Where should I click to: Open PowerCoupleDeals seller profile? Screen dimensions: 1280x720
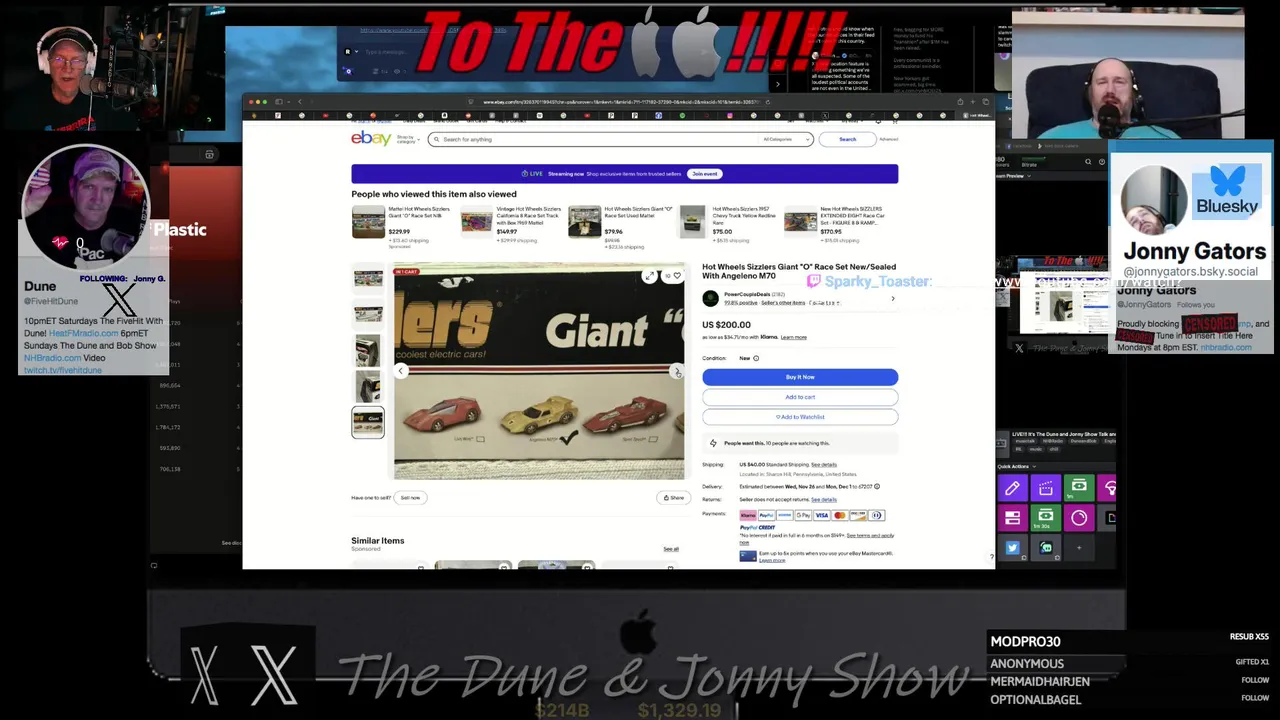[747, 294]
